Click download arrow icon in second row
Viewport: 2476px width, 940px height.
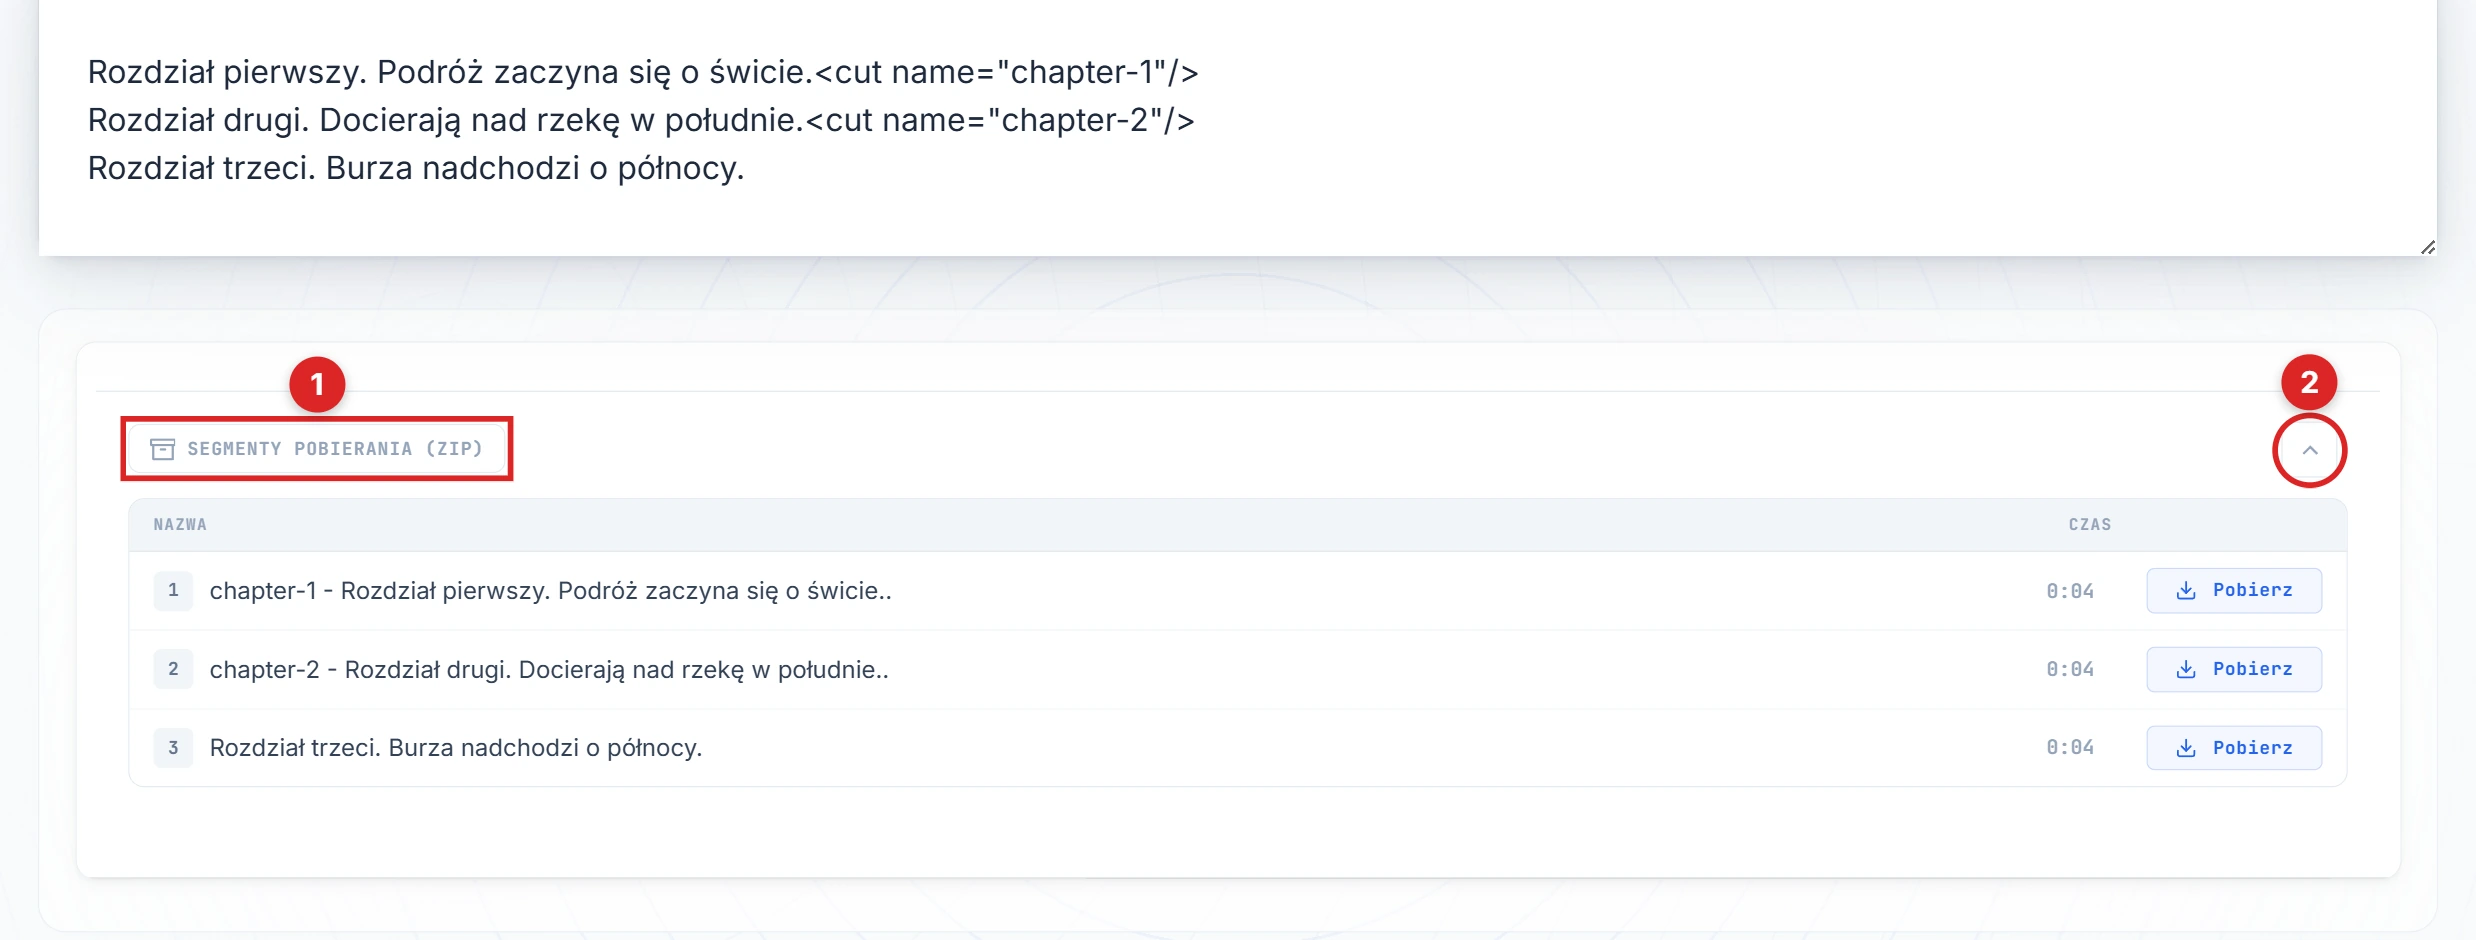[2186, 669]
